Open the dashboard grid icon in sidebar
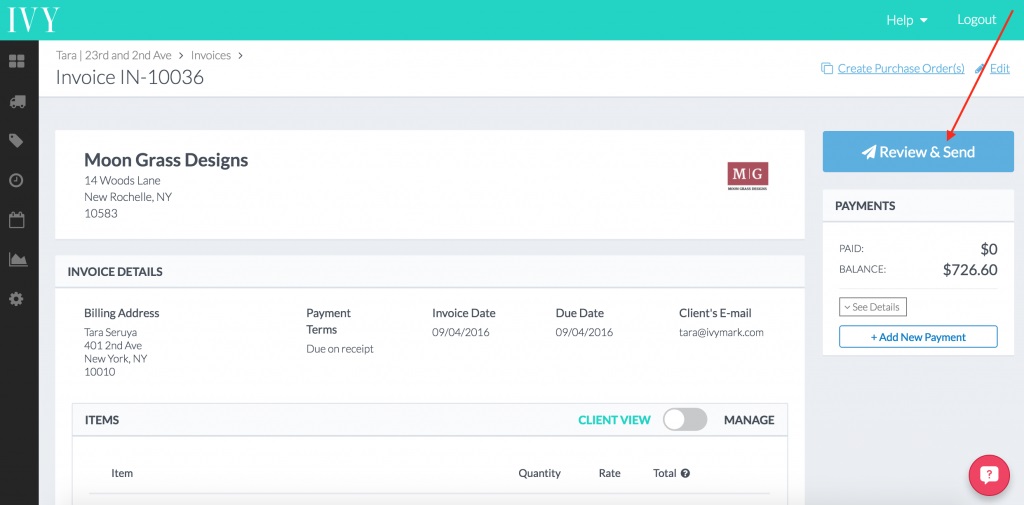The image size is (1024, 505). point(16,61)
